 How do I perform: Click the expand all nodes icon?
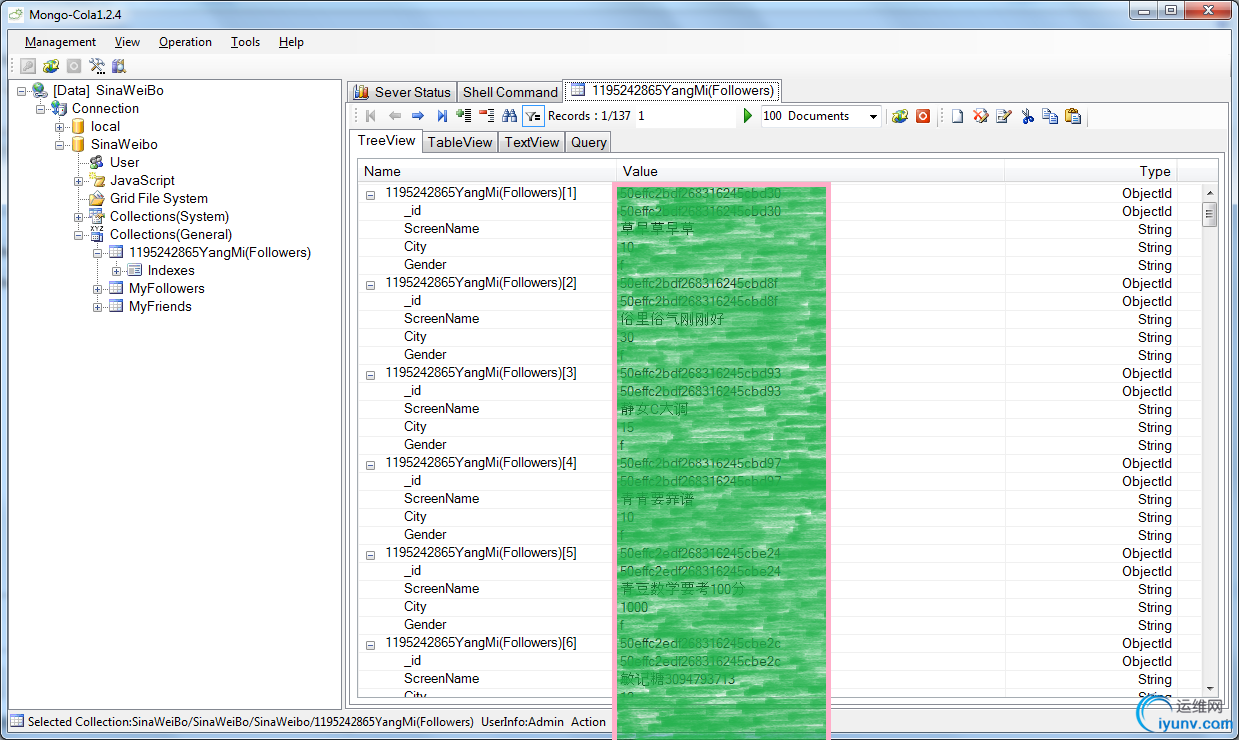coord(464,116)
